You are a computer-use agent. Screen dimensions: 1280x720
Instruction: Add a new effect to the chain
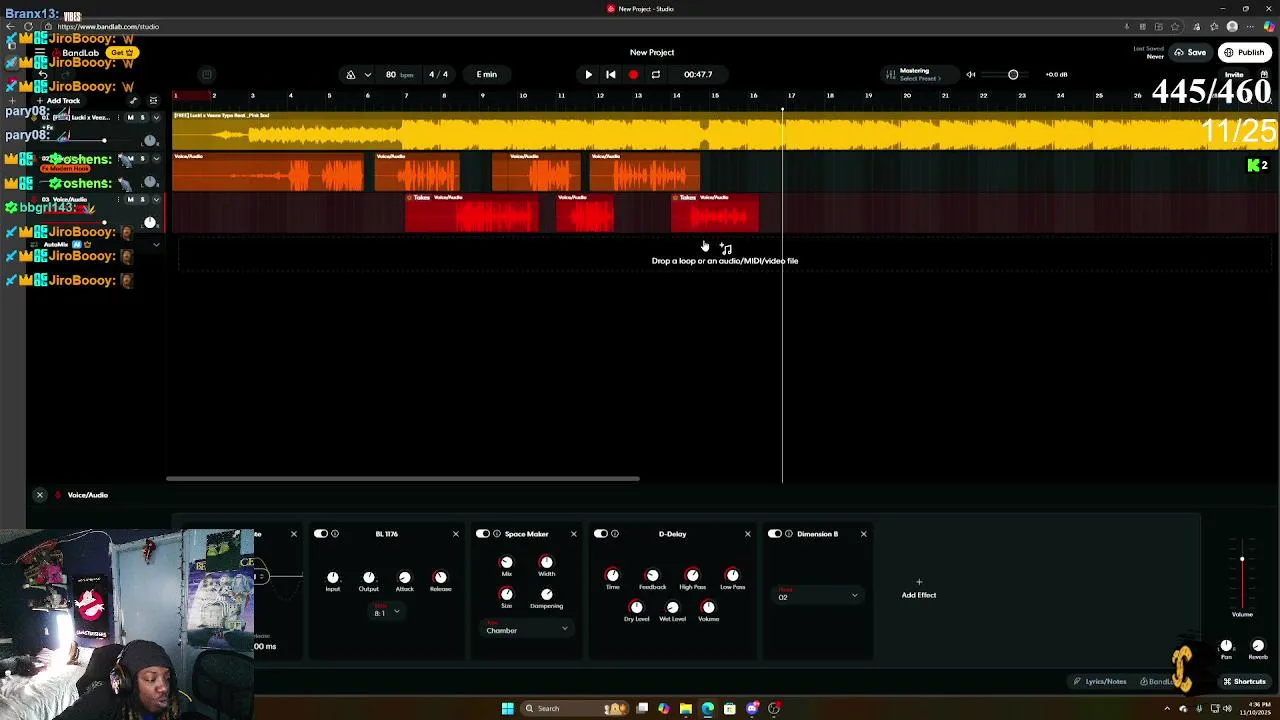click(x=919, y=589)
